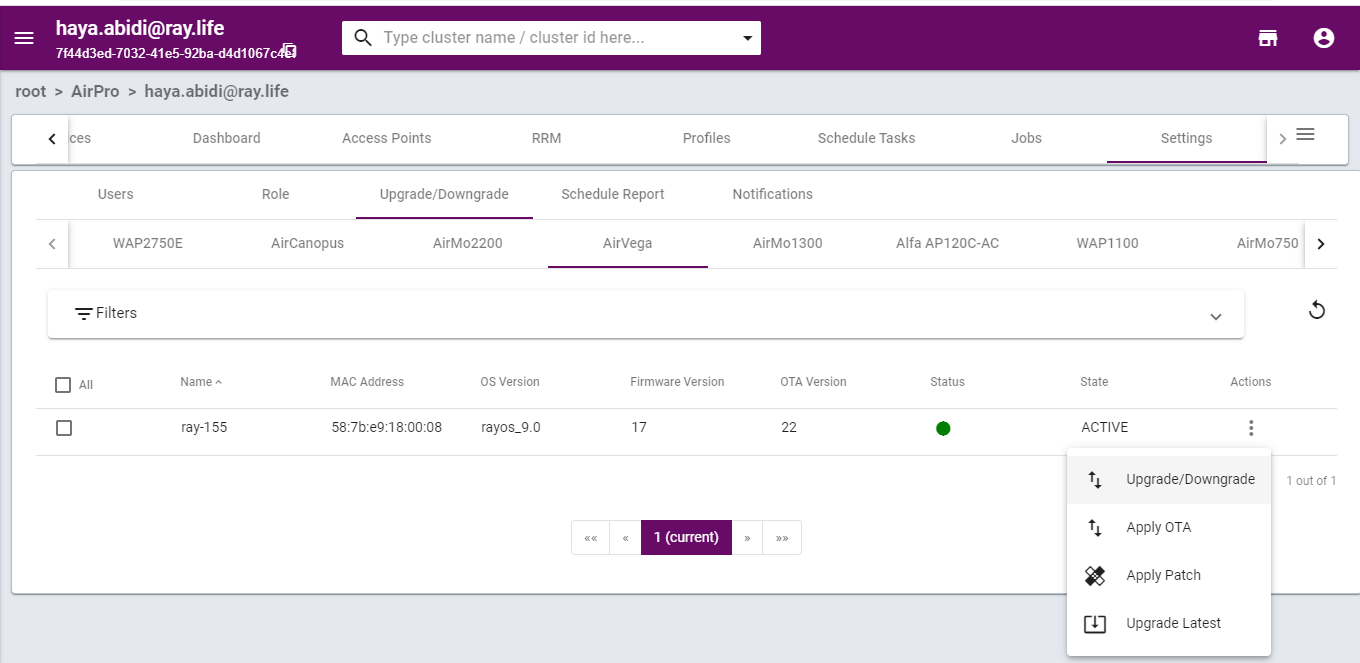Choose Upgrade/Downgrade from actions menu
1360x663 pixels.
pos(1169,480)
